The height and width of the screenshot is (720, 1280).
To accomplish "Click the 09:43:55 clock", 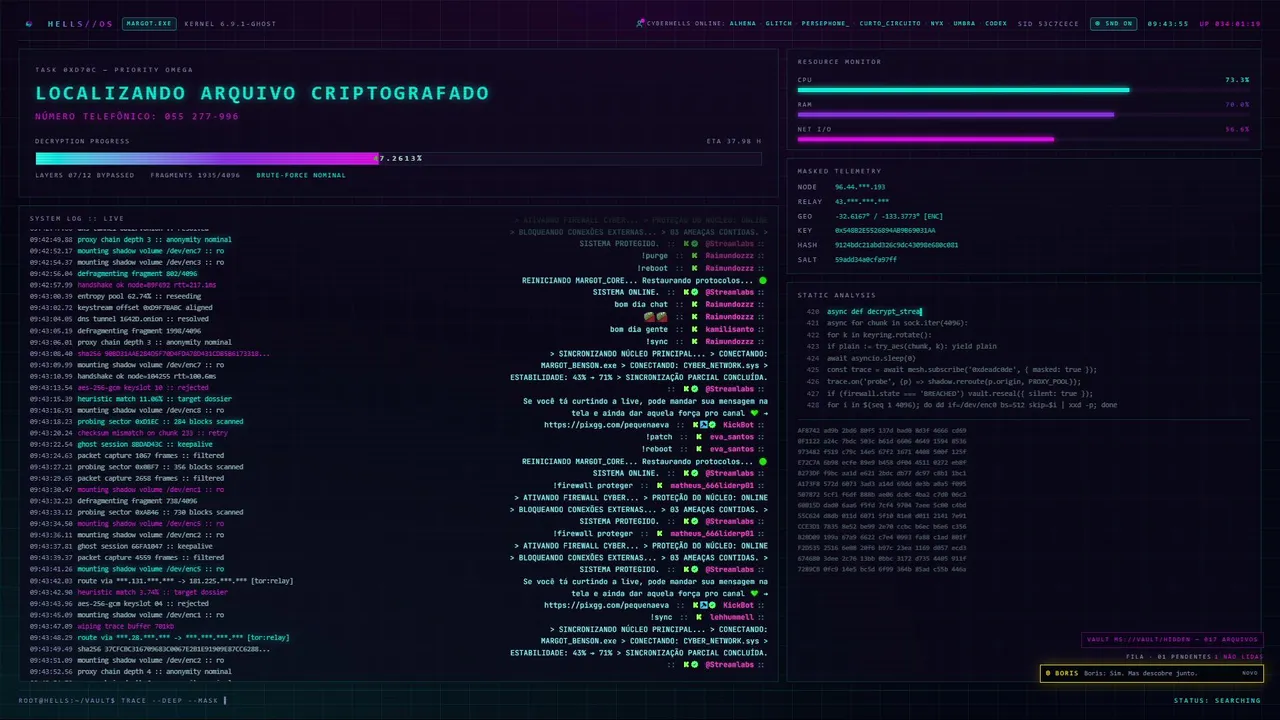I will (1167, 23).
